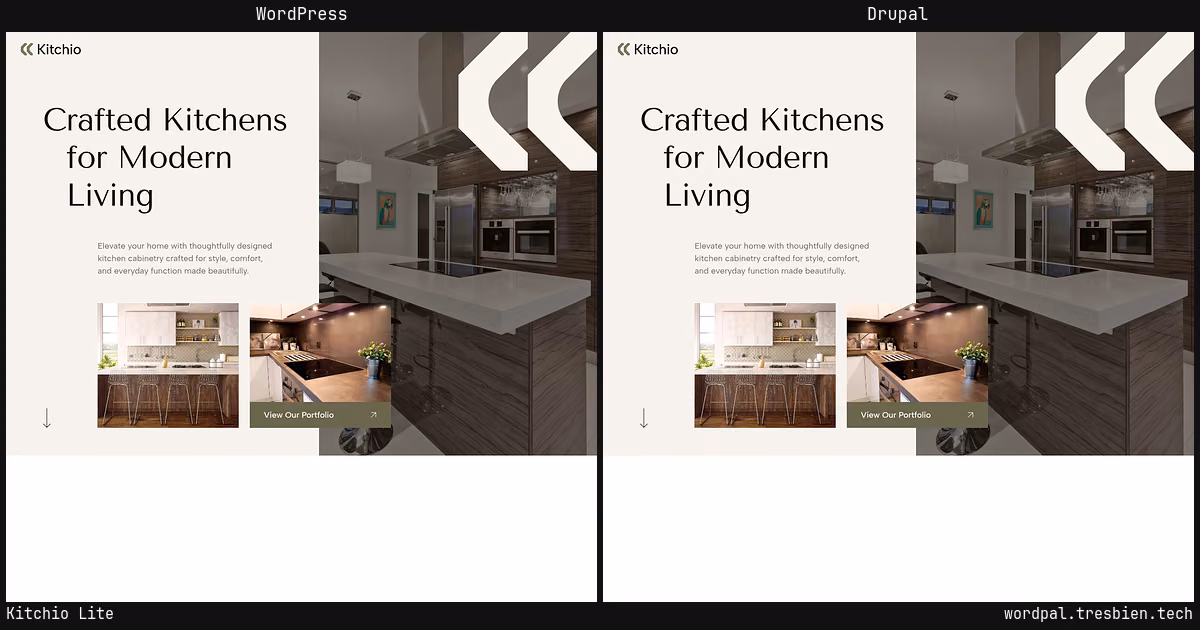Viewport: 1200px width, 630px height.
Task: Click the 'Crafted Kitchens' heading in WordPress pane
Action: pos(165,157)
